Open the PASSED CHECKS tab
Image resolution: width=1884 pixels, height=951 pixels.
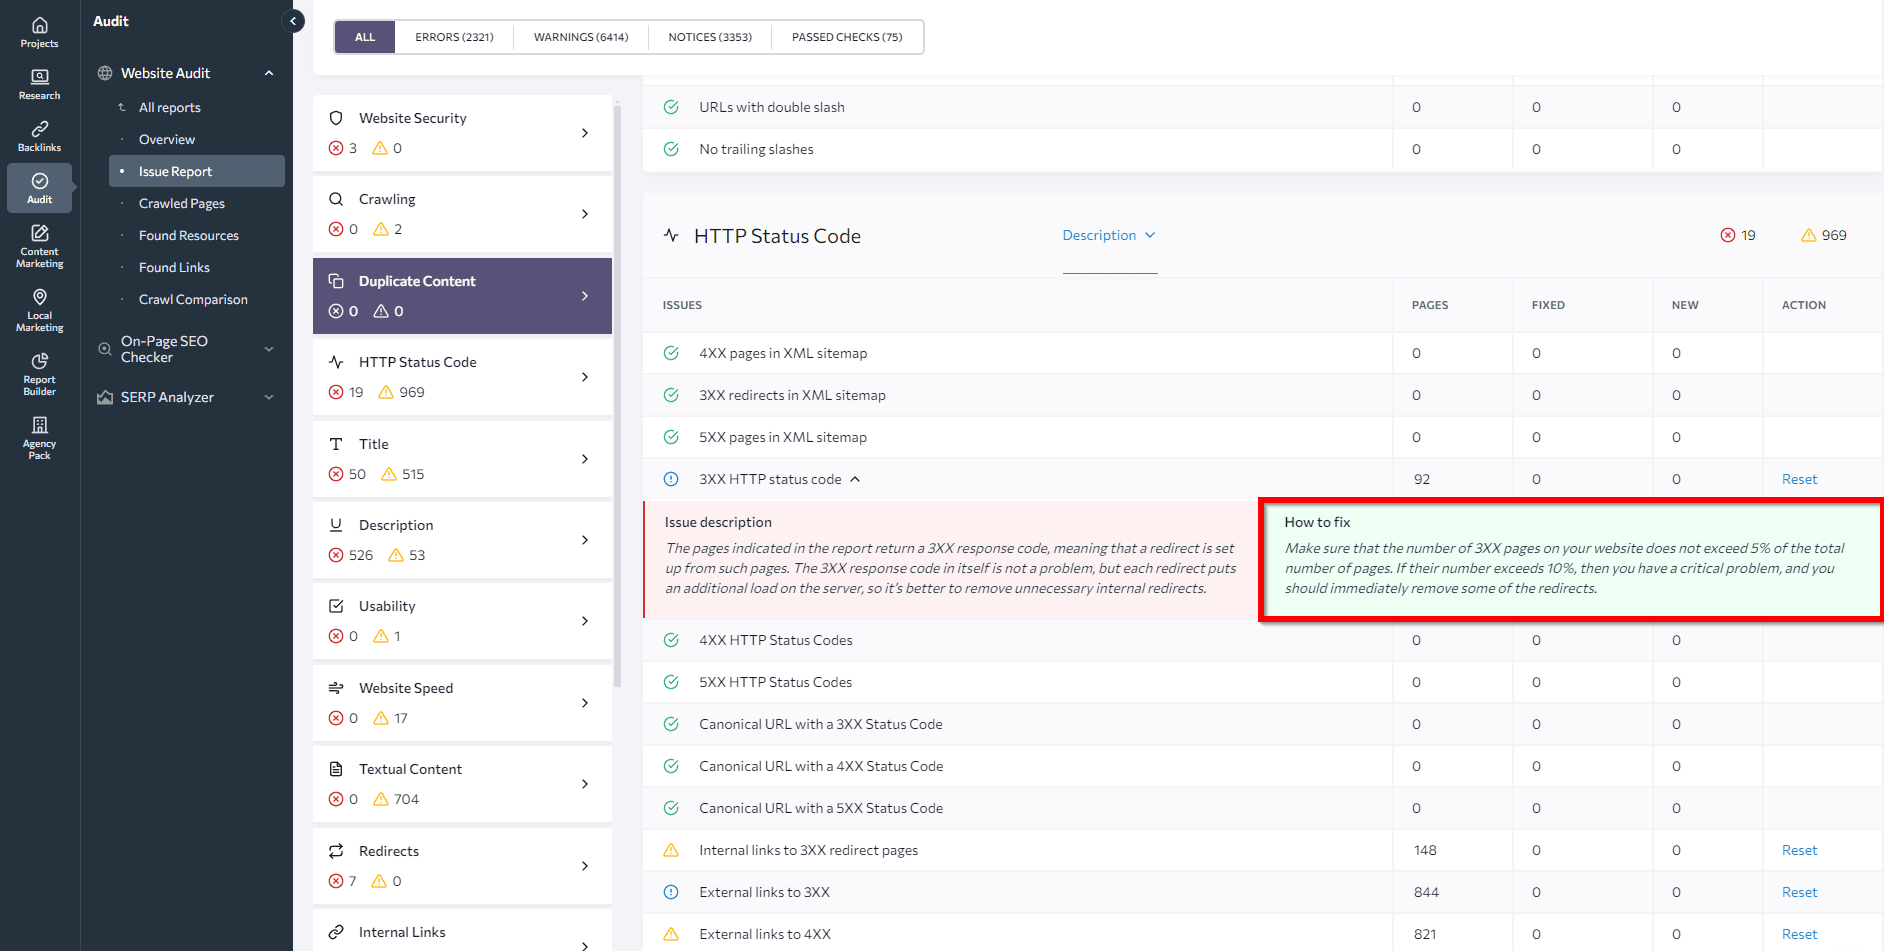(x=846, y=36)
